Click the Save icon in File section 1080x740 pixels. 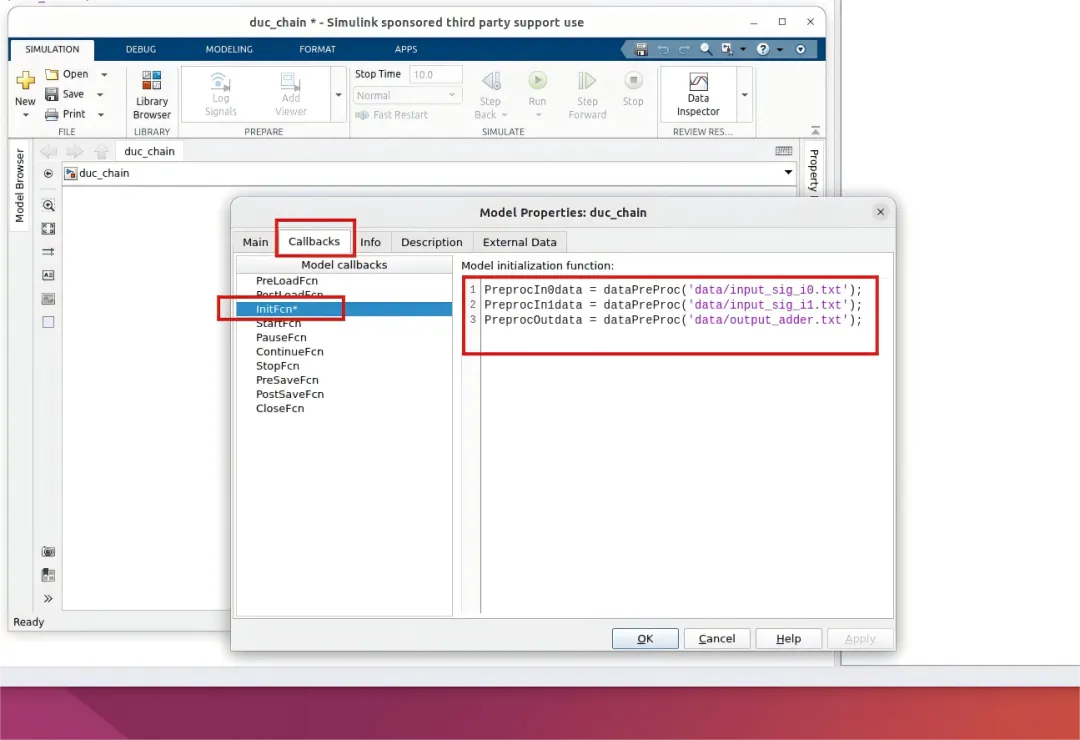coord(52,94)
